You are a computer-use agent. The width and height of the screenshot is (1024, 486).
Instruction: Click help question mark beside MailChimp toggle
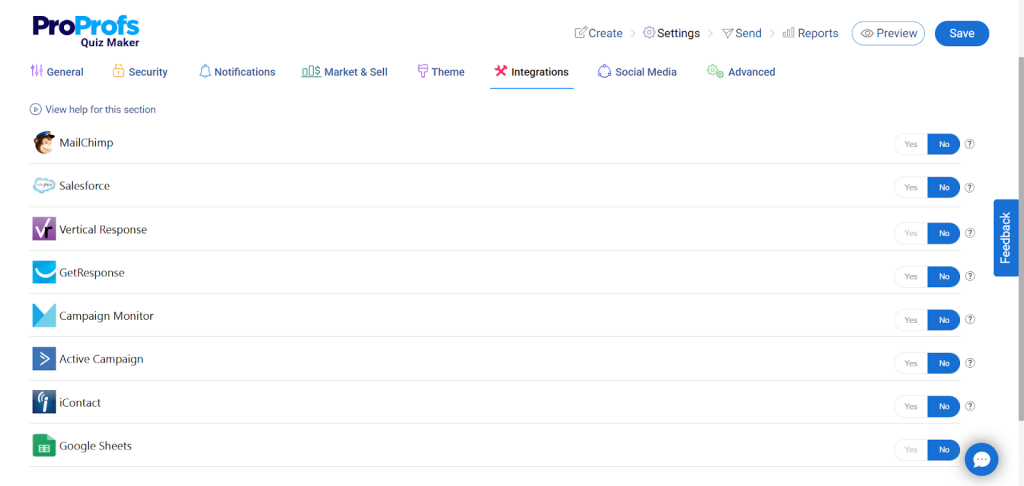969,144
